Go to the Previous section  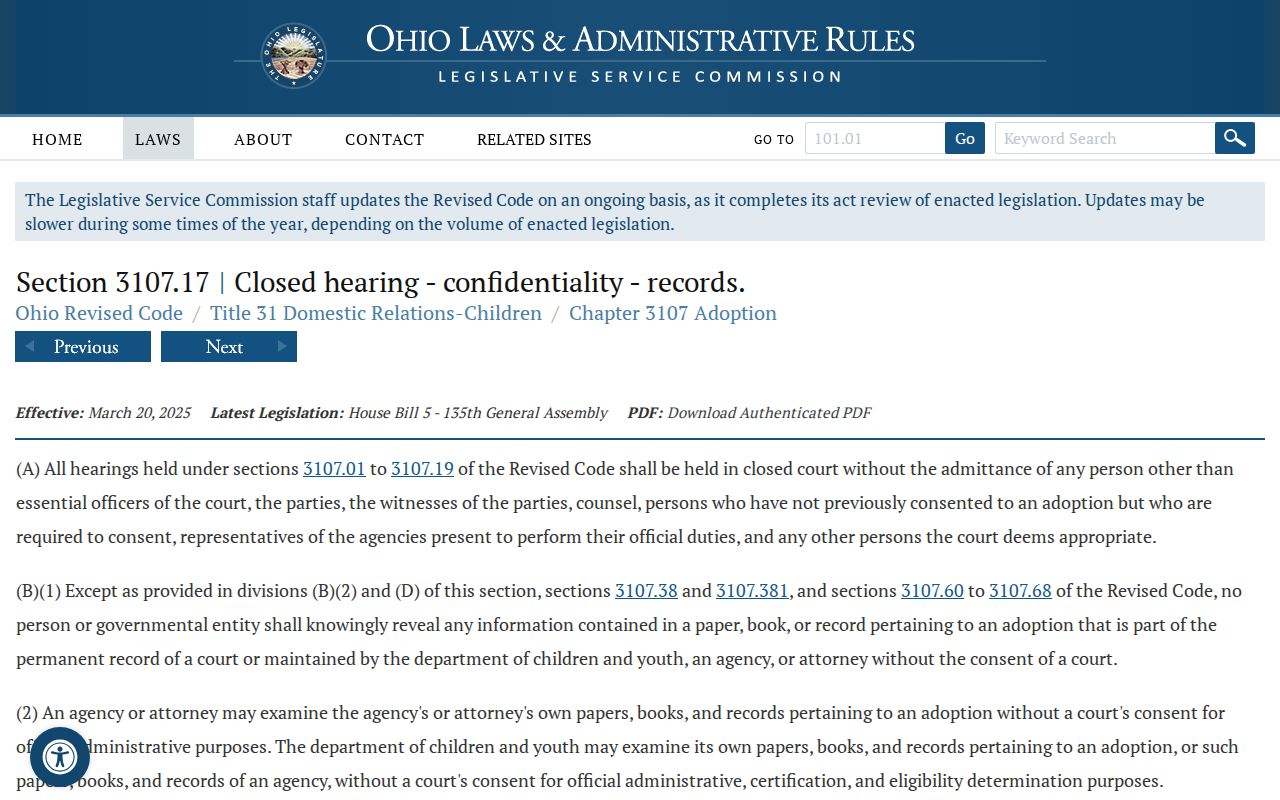(x=83, y=347)
